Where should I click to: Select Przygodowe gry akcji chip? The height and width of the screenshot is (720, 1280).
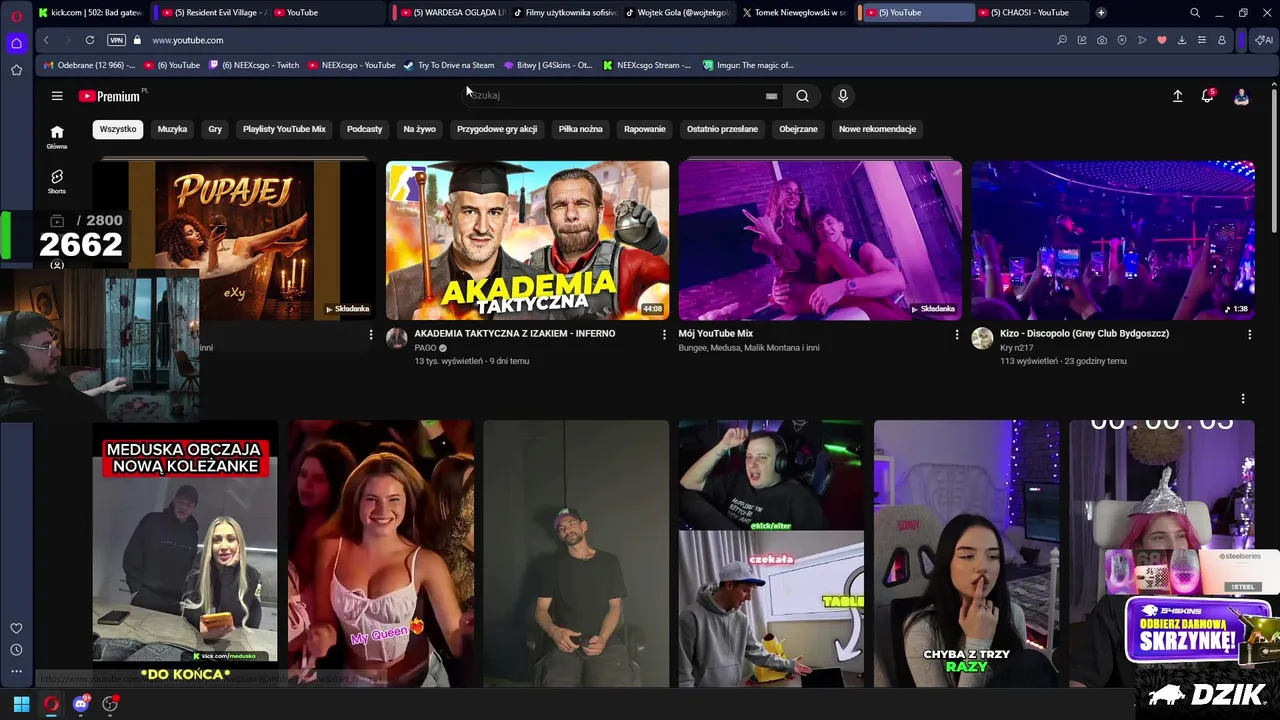click(x=497, y=129)
